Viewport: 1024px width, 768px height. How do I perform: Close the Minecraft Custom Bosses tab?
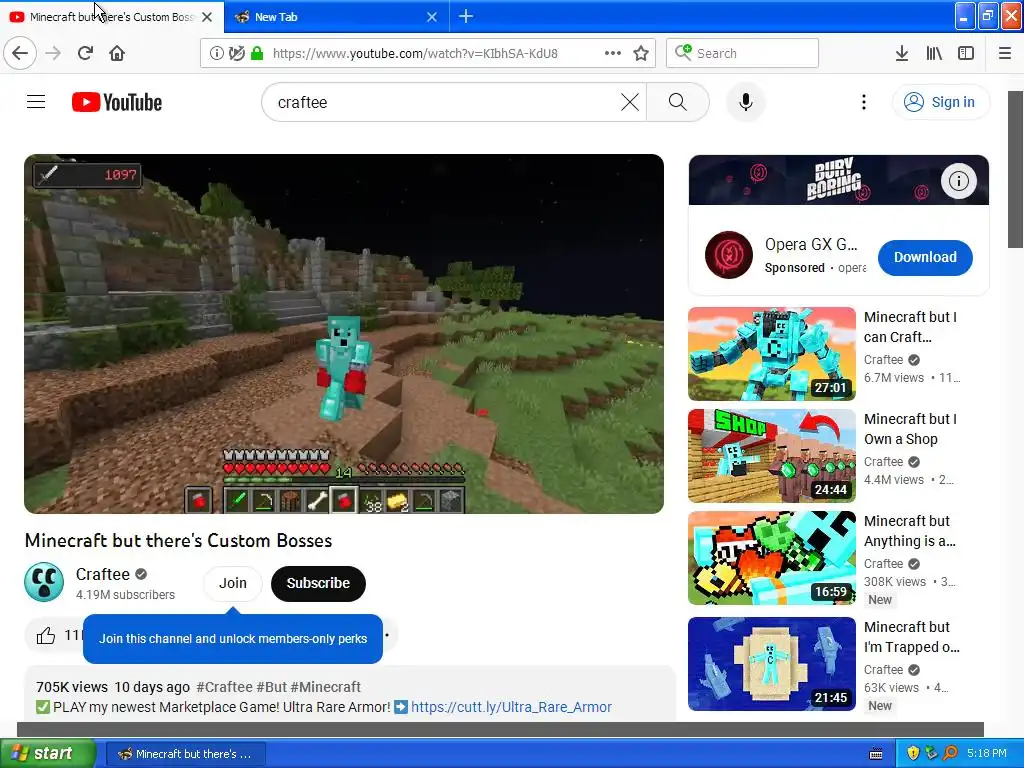[x=207, y=17]
